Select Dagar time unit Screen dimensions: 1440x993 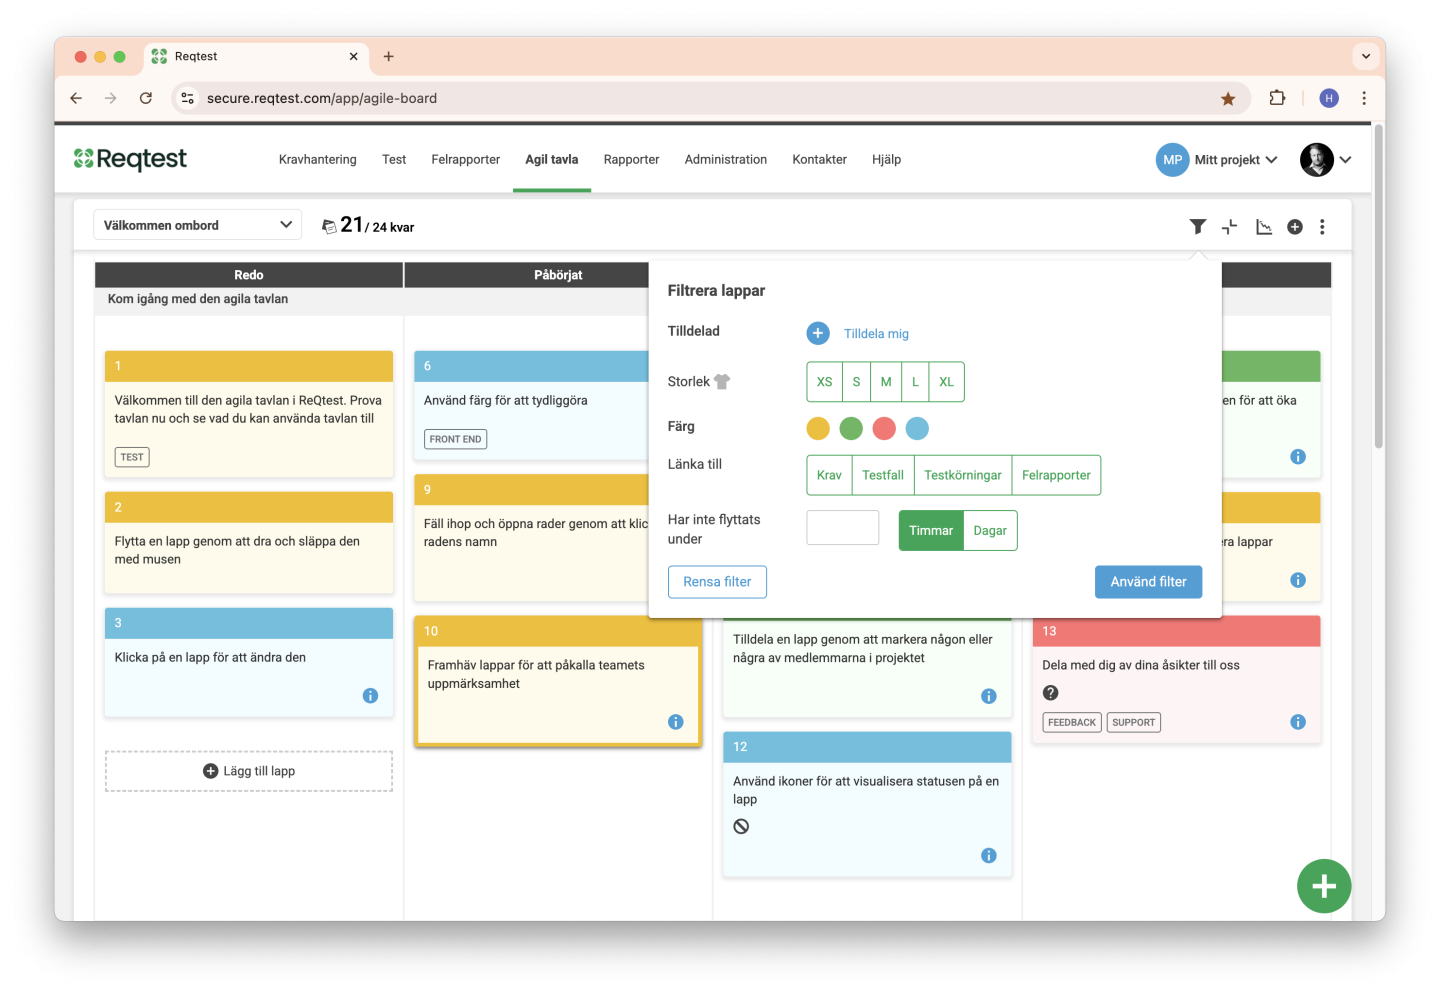(990, 531)
